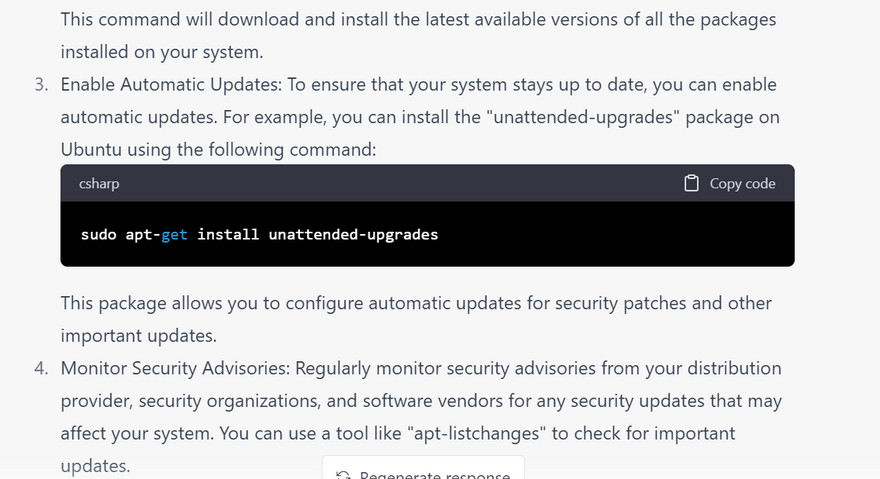The width and height of the screenshot is (880, 479).
Task: Click the word "Ubuntu" before the code block
Action: click(89, 149)
